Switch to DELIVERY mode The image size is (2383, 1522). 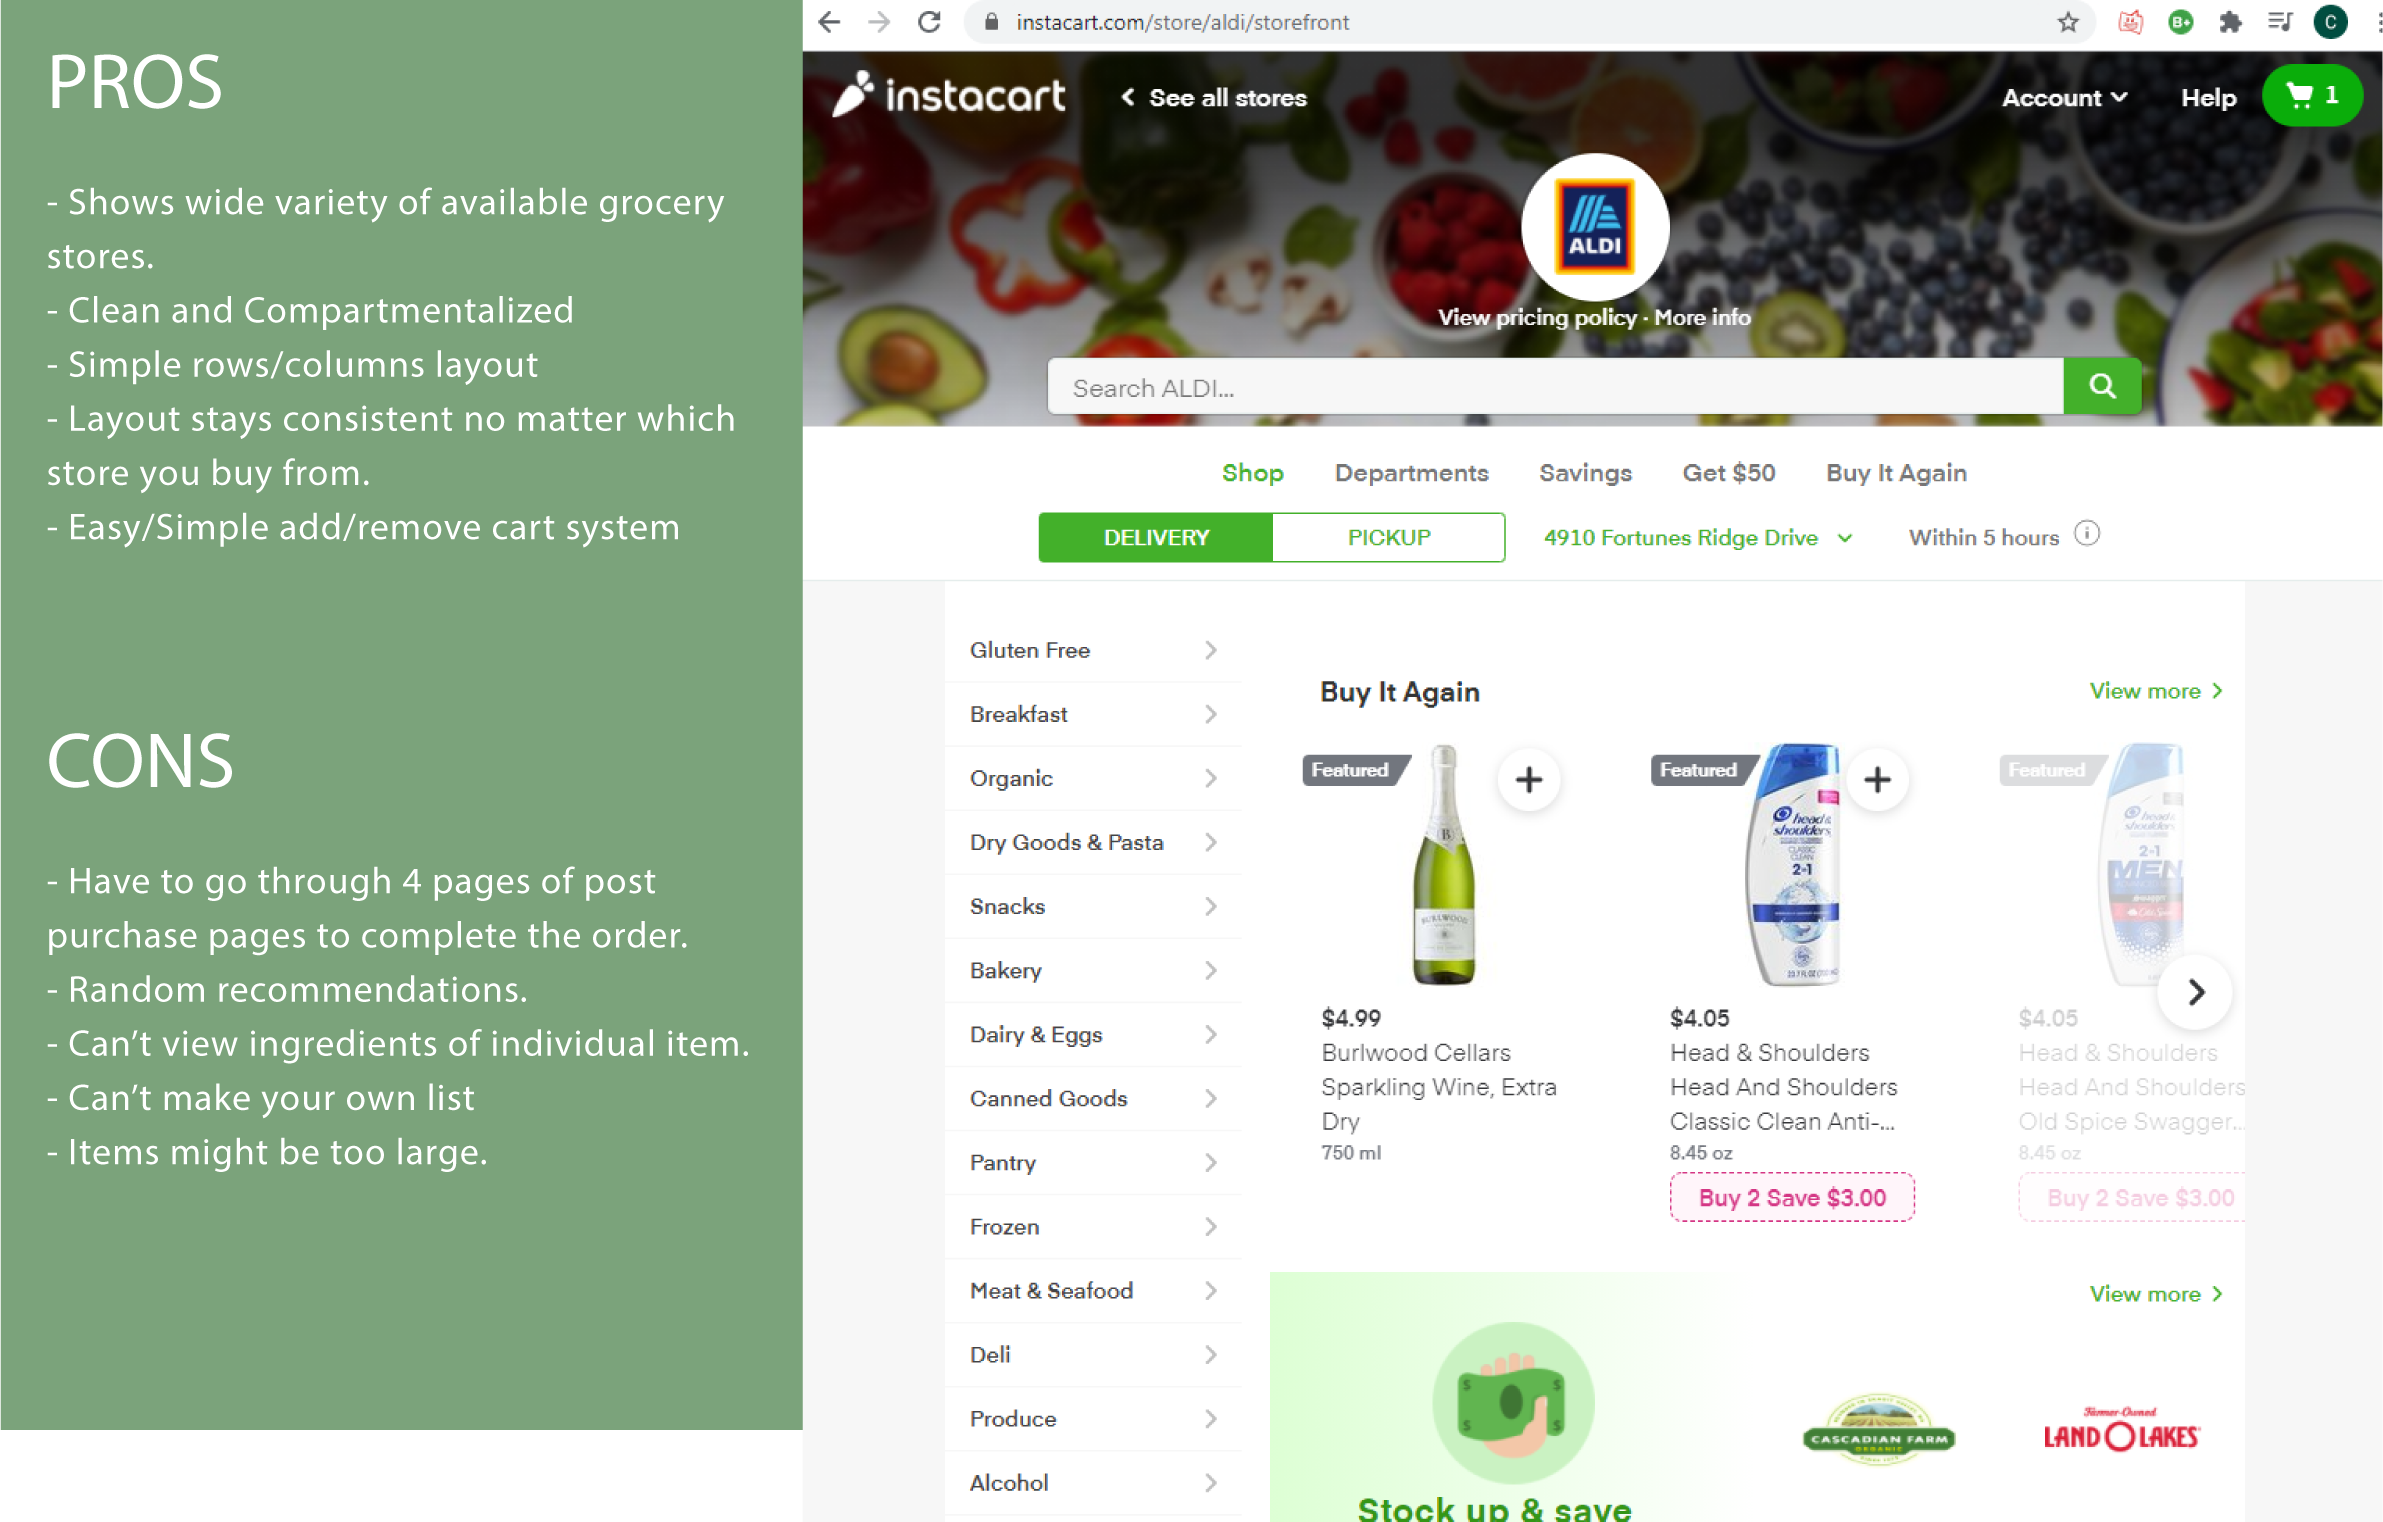(1155, 537)
